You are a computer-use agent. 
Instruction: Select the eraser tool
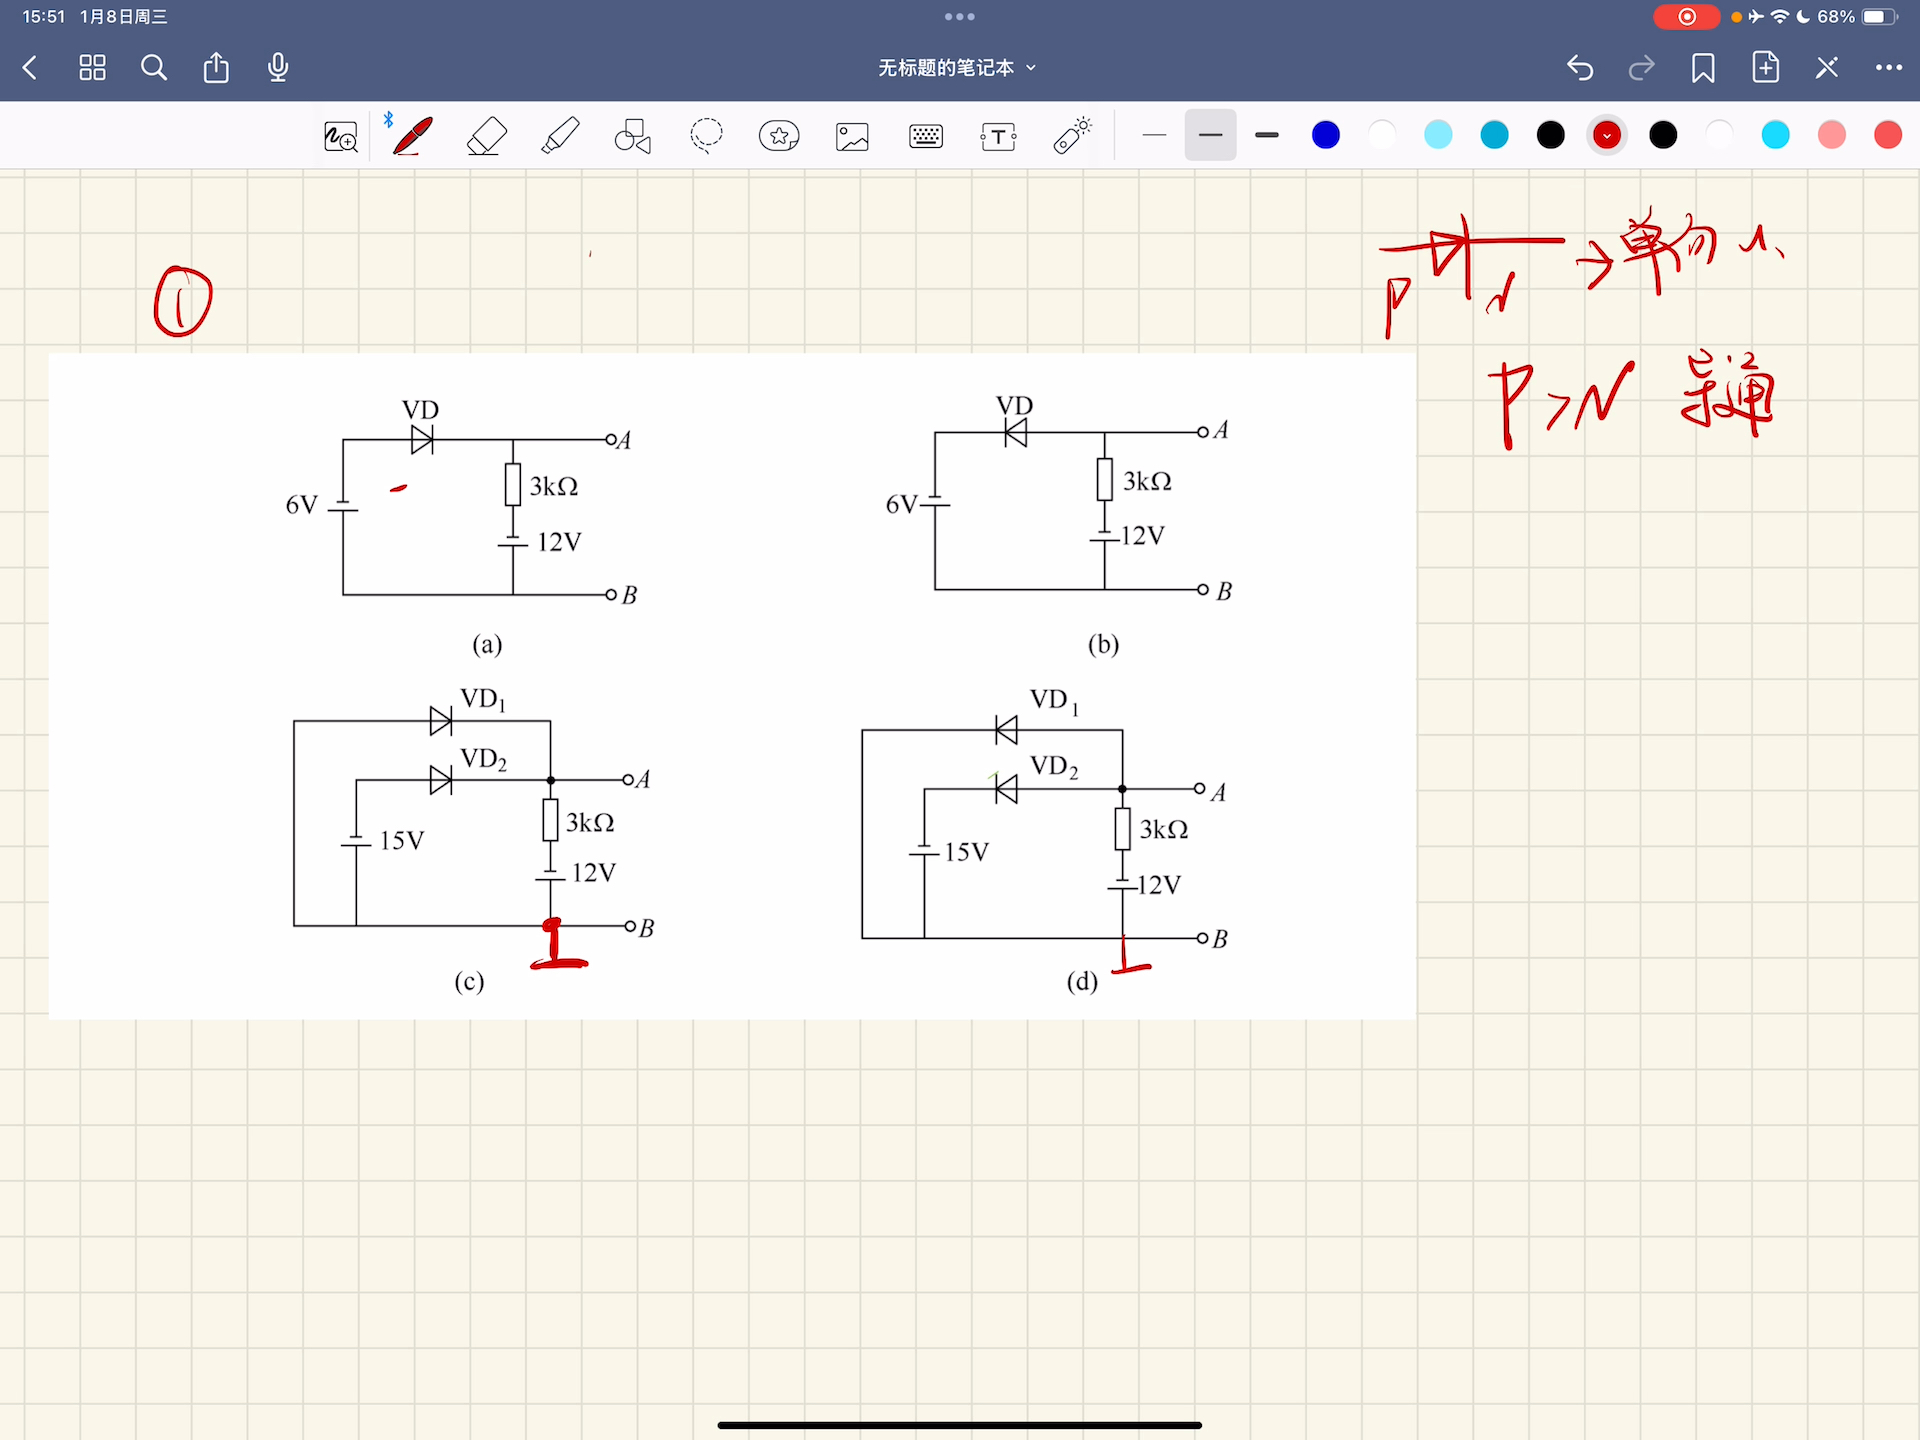487,136
